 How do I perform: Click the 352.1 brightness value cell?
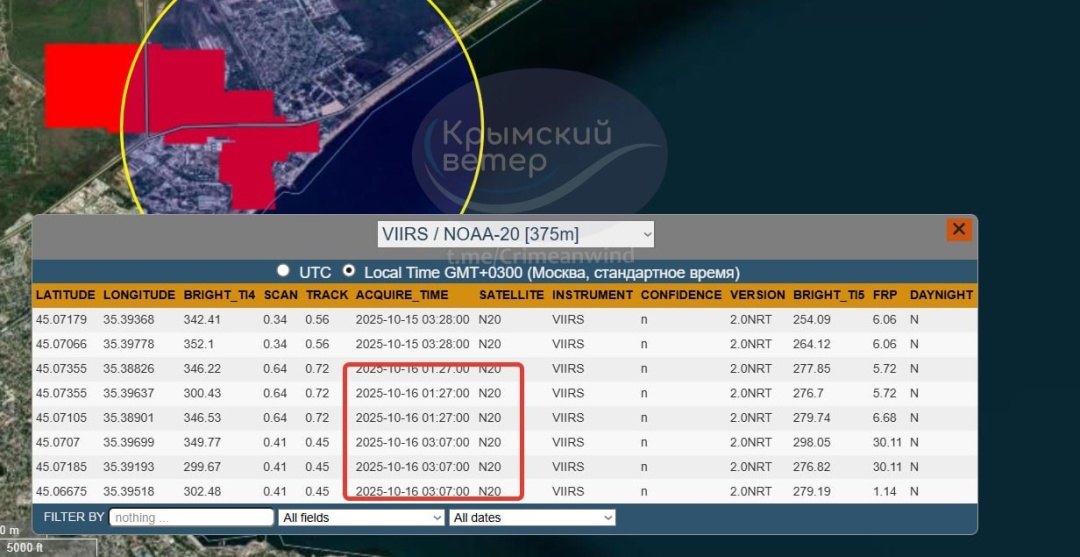tap(200, 344)
